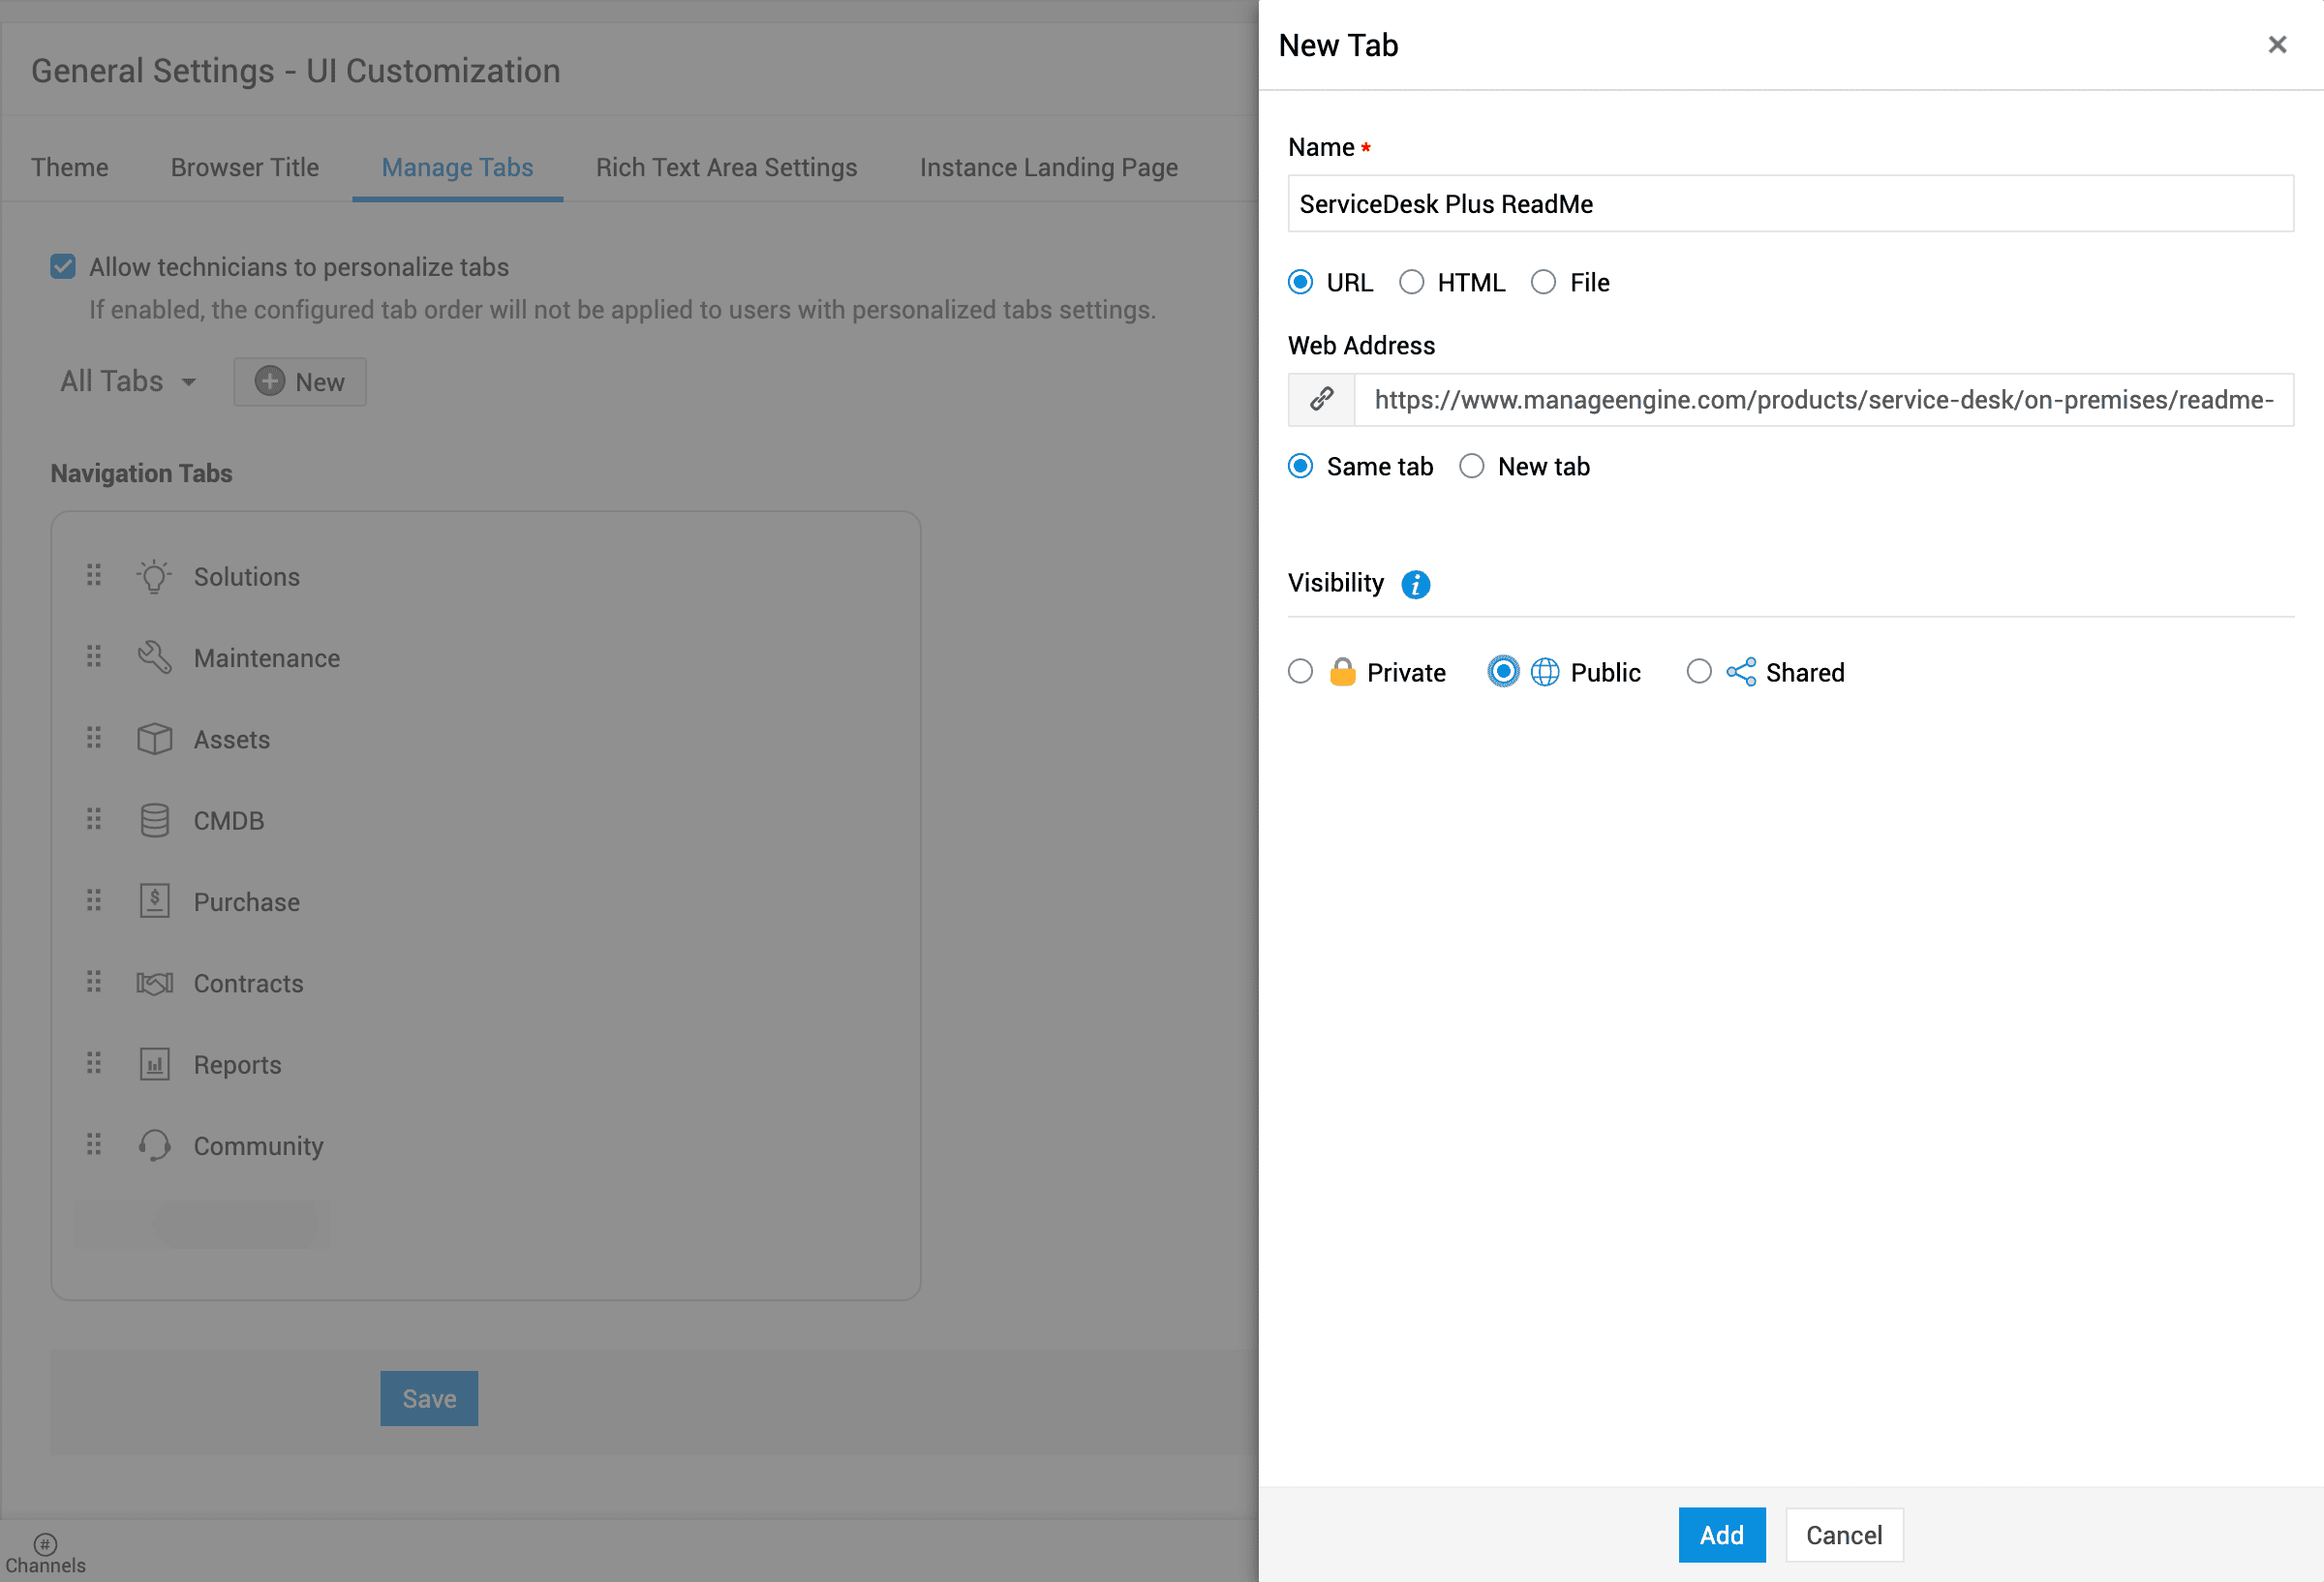Viewport: 2324px width, 1582px height.
Task: Click the Visibility info icon
Action: click(x=1415, y=584)
